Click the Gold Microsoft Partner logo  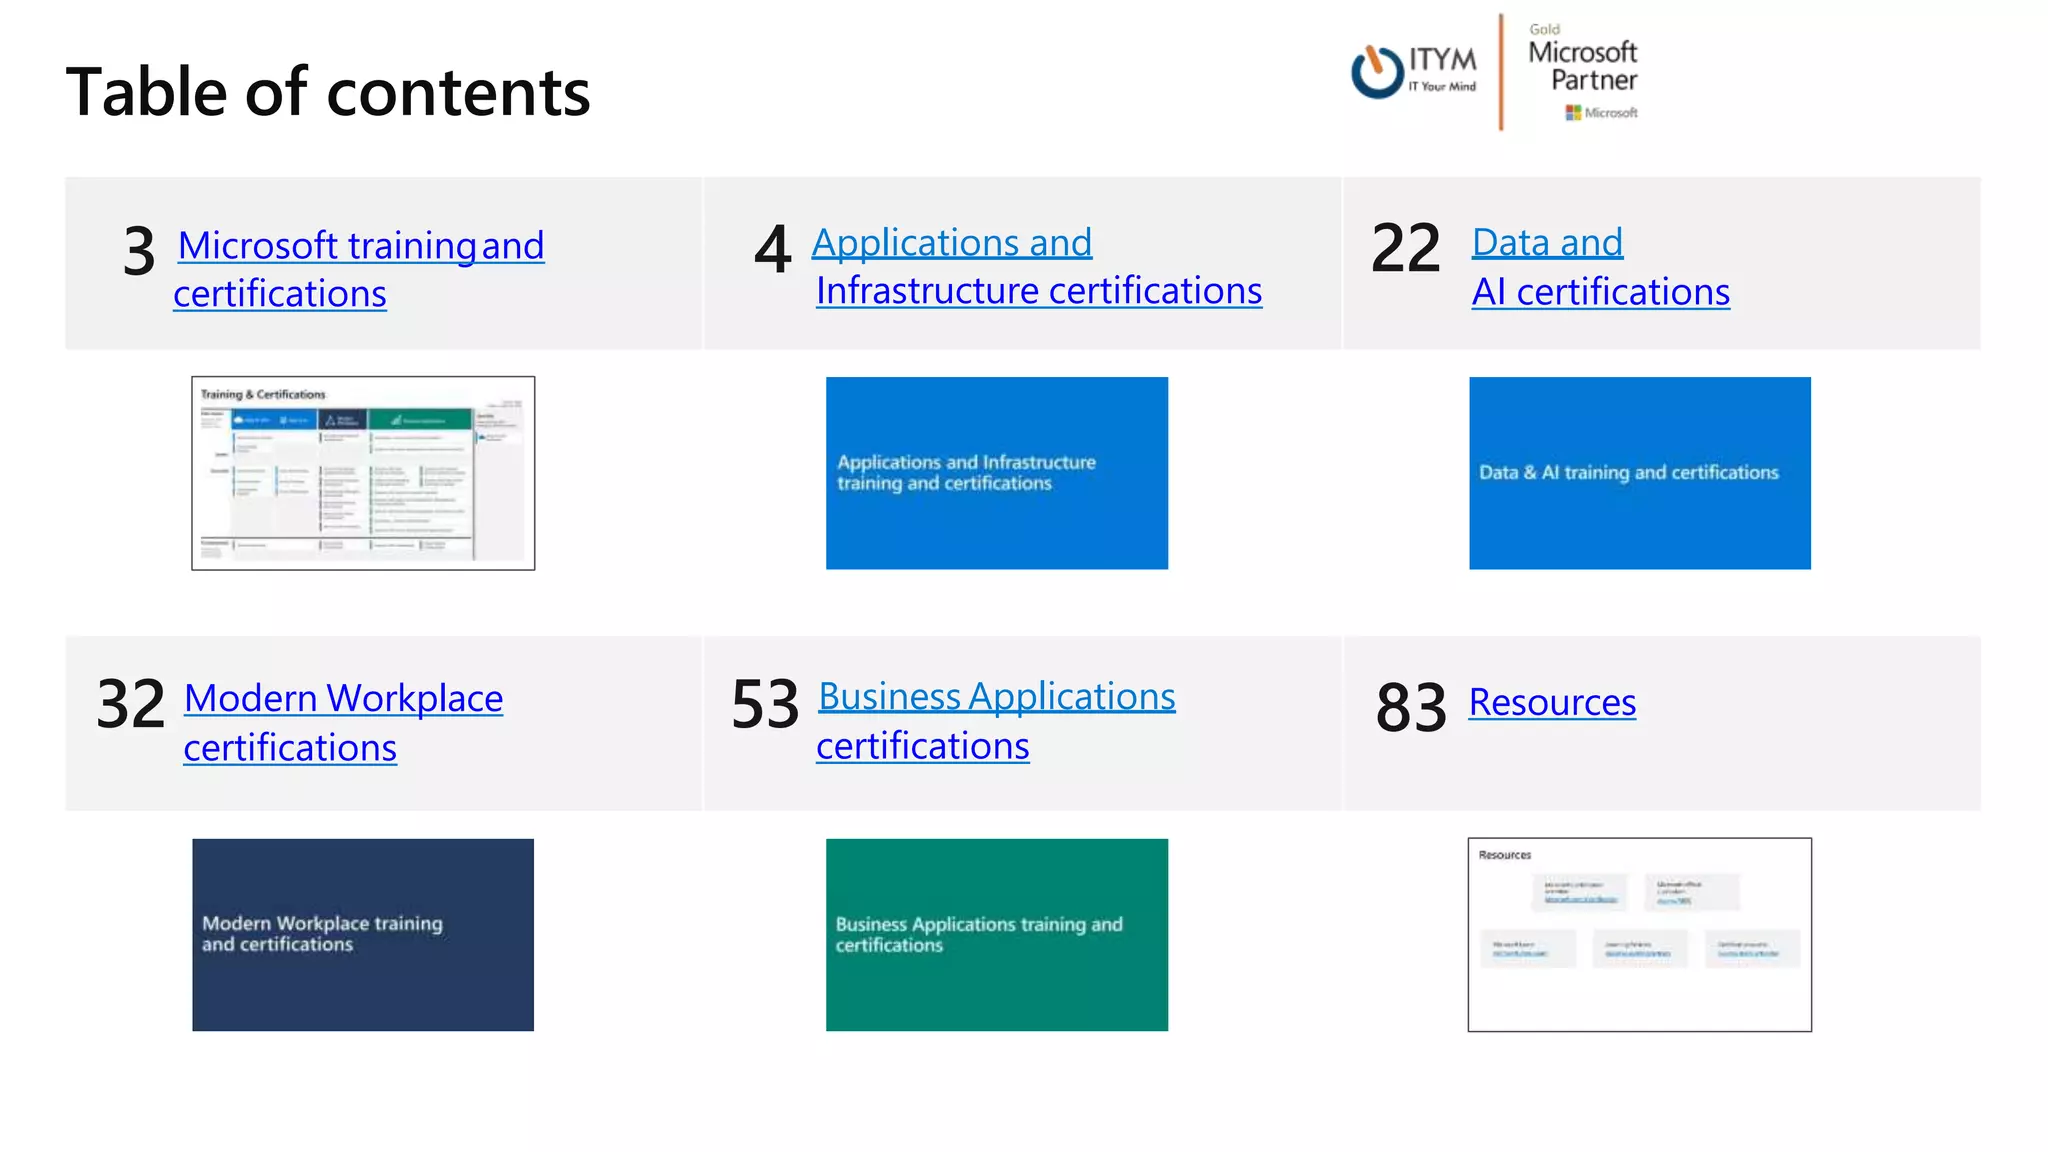point(1583,71)
